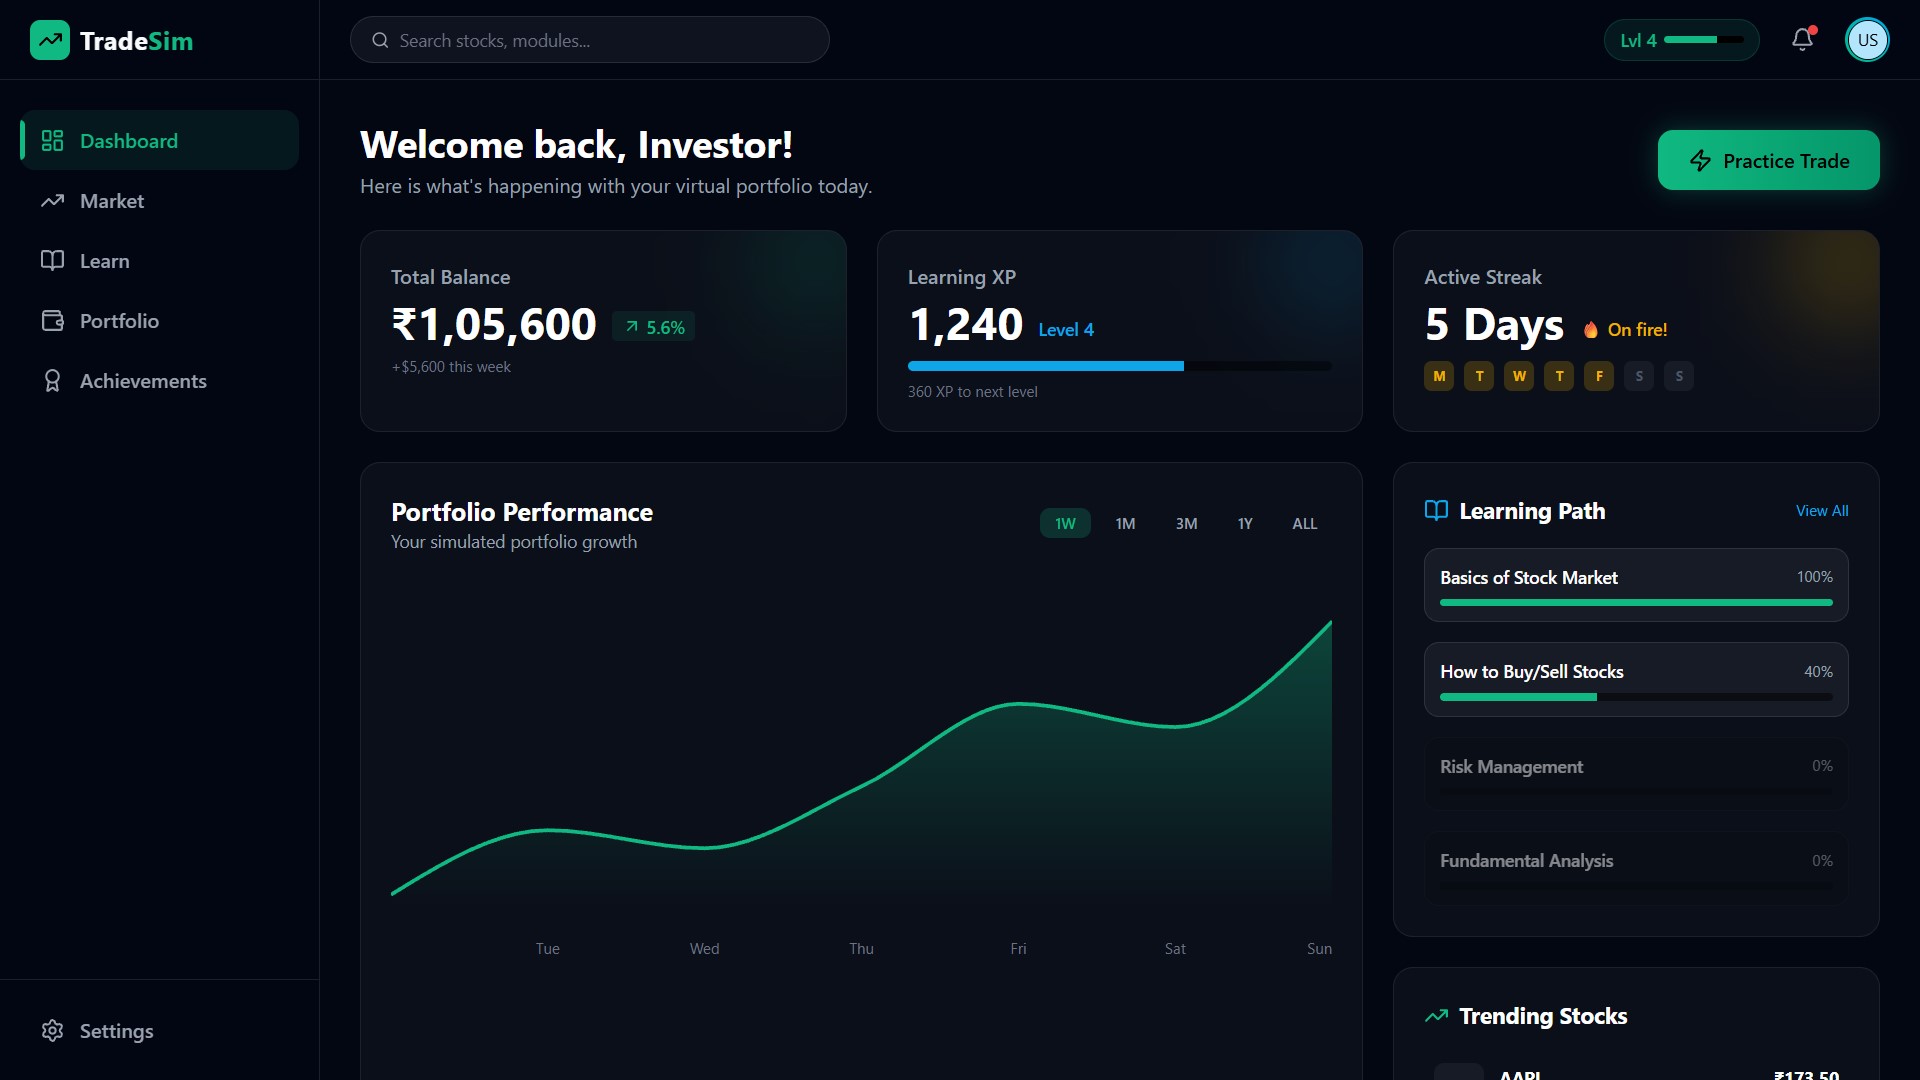Image resolution: width=1920 pixels, height=1080 pixels.
Task: Open the Dashboard page
Action: (x=160, y=141)
